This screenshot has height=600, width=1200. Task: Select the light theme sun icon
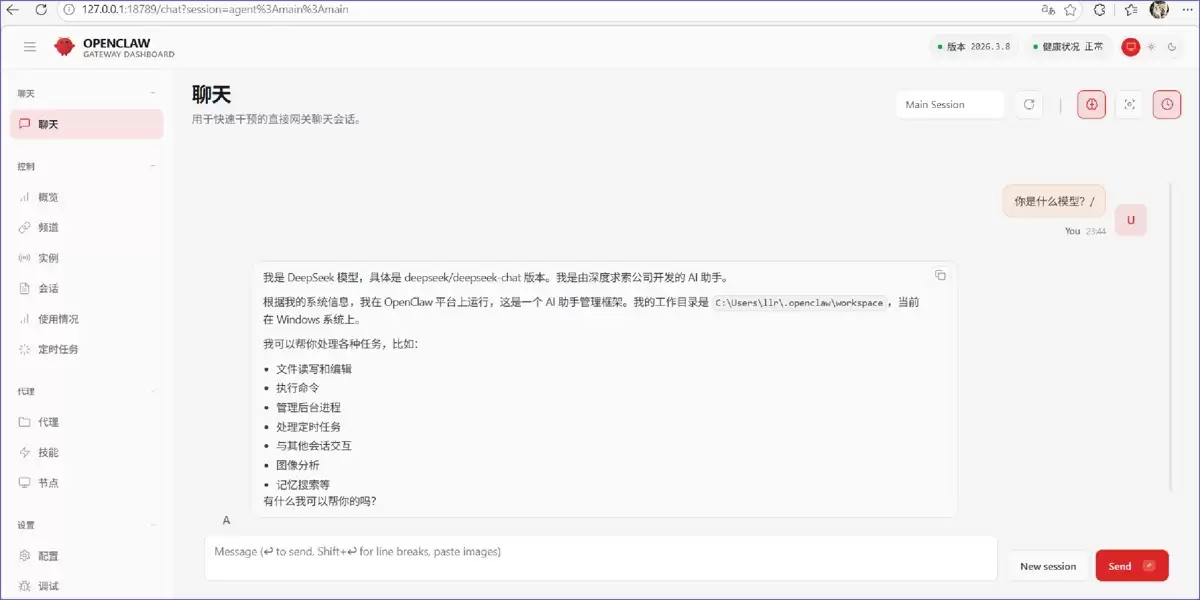[1151, 46]
